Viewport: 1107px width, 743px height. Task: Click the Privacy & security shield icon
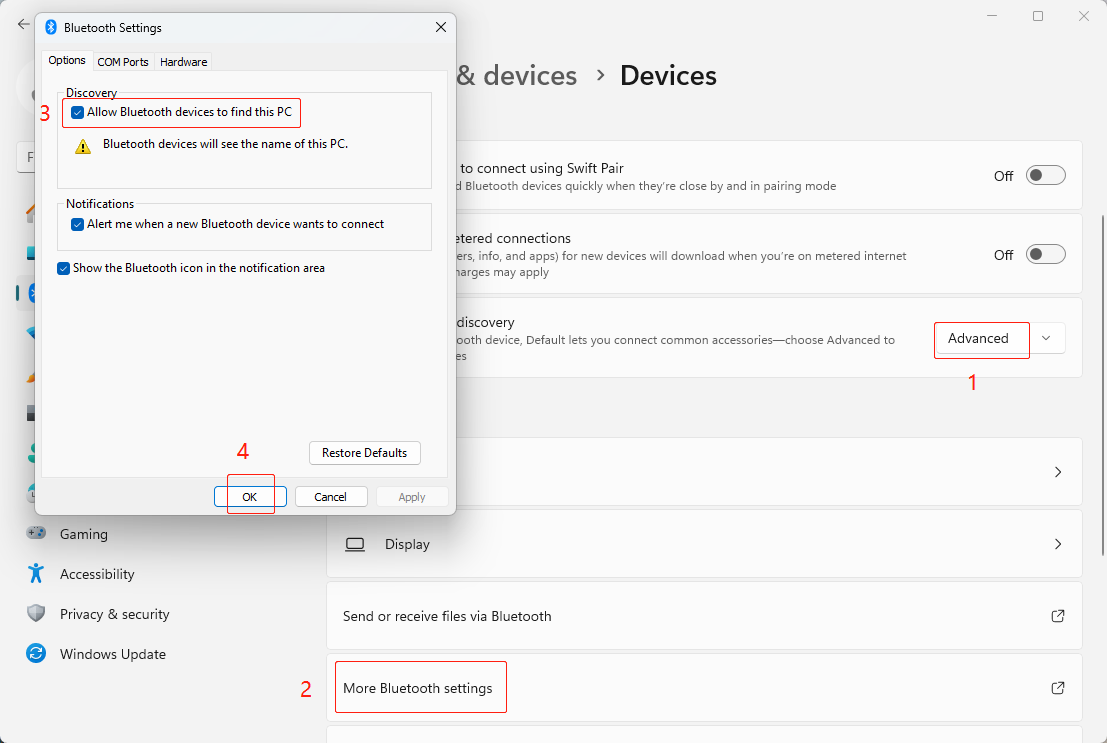(36, 613)
